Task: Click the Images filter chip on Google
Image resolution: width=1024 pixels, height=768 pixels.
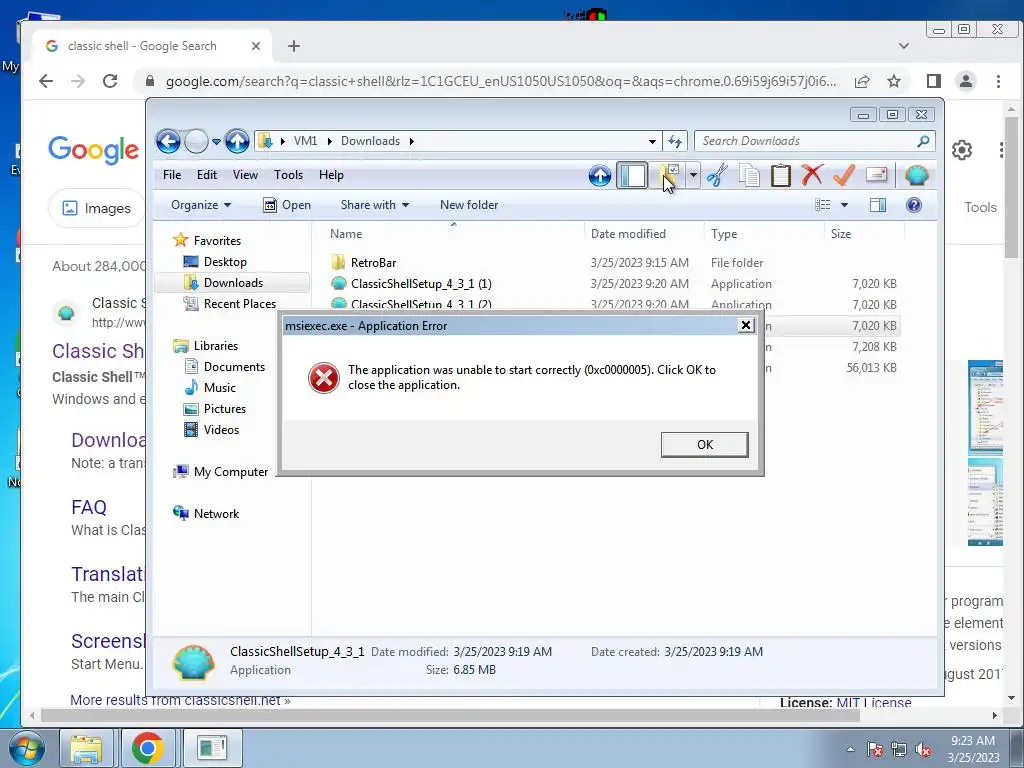Action: click(97, 208)
